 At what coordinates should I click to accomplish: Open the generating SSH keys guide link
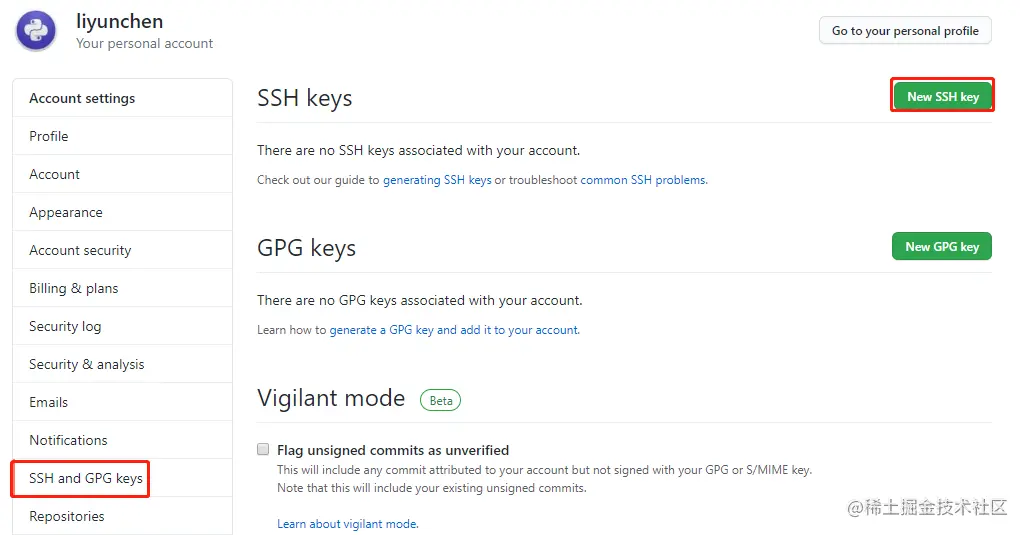point(437,180)
